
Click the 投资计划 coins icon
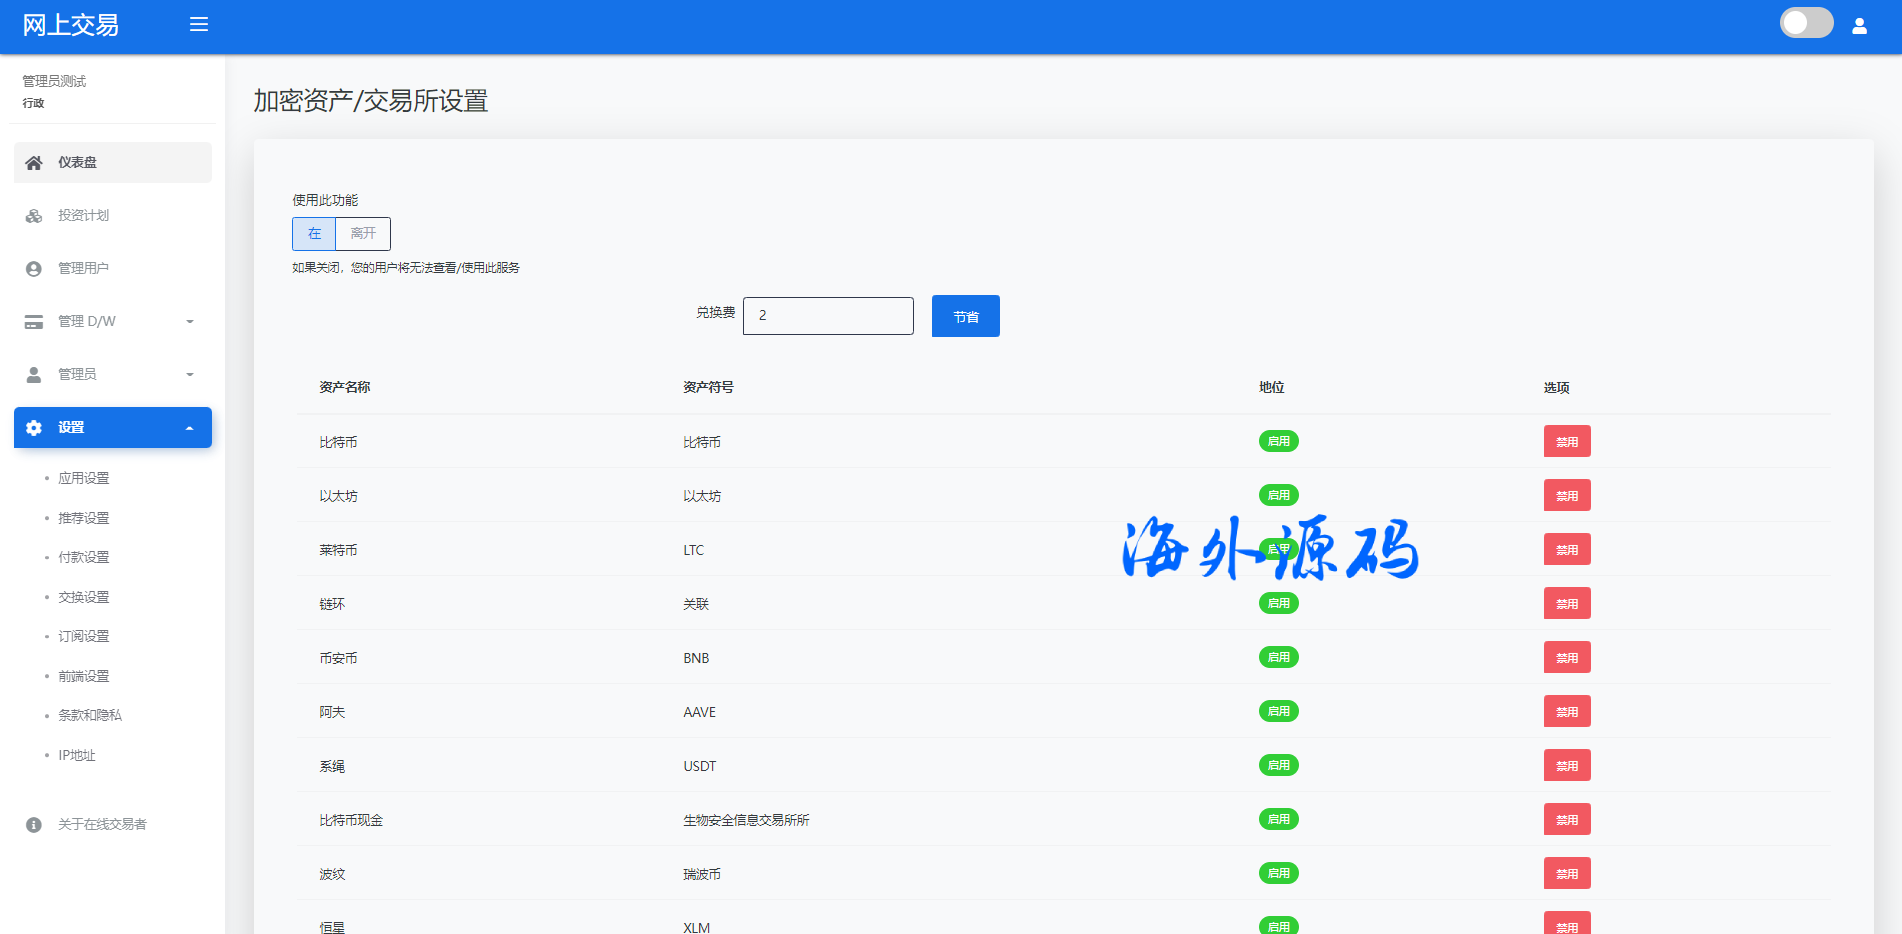pos(34,216)
